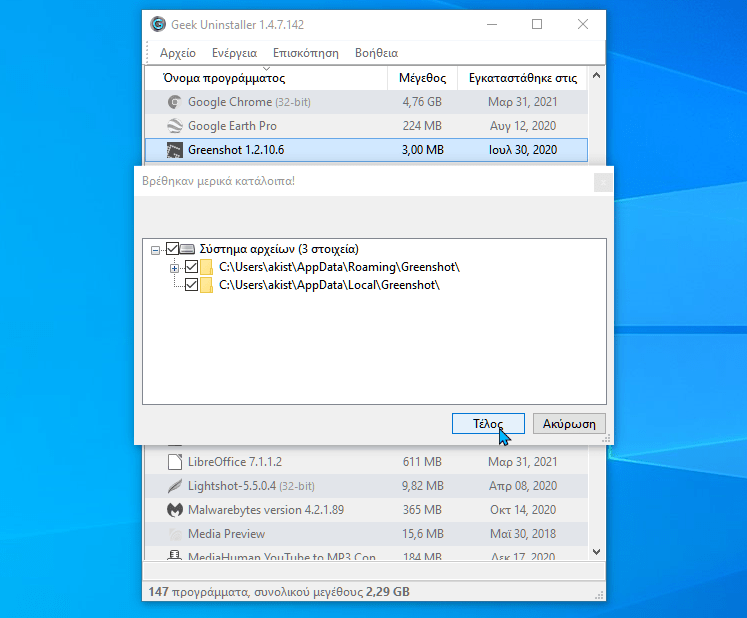
Task: Select the Σύστημα αρχείων (3 στοιχεία) label
Action: click(x=279, y=249)
